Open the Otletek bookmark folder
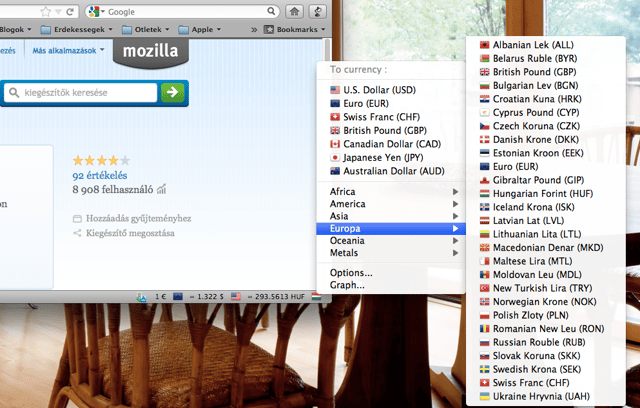This screenshot has height=408, width=640. [146, 29]
